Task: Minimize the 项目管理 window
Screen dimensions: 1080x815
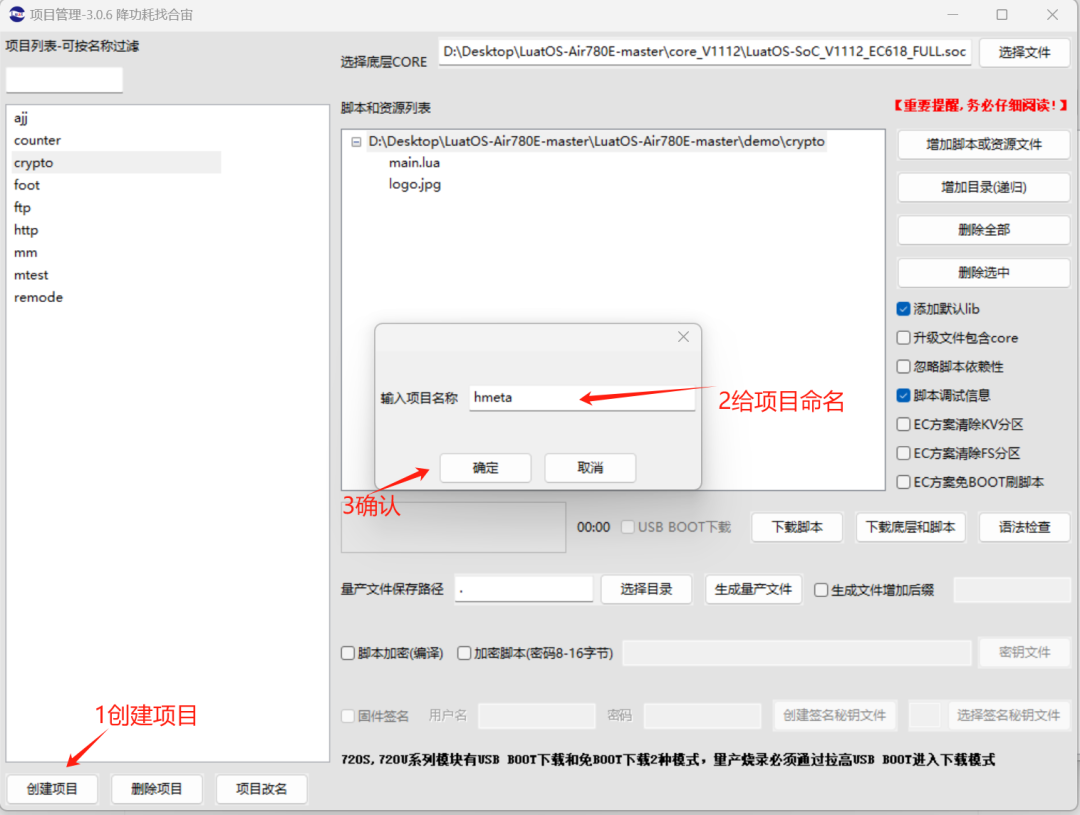Action: point(953,14)
